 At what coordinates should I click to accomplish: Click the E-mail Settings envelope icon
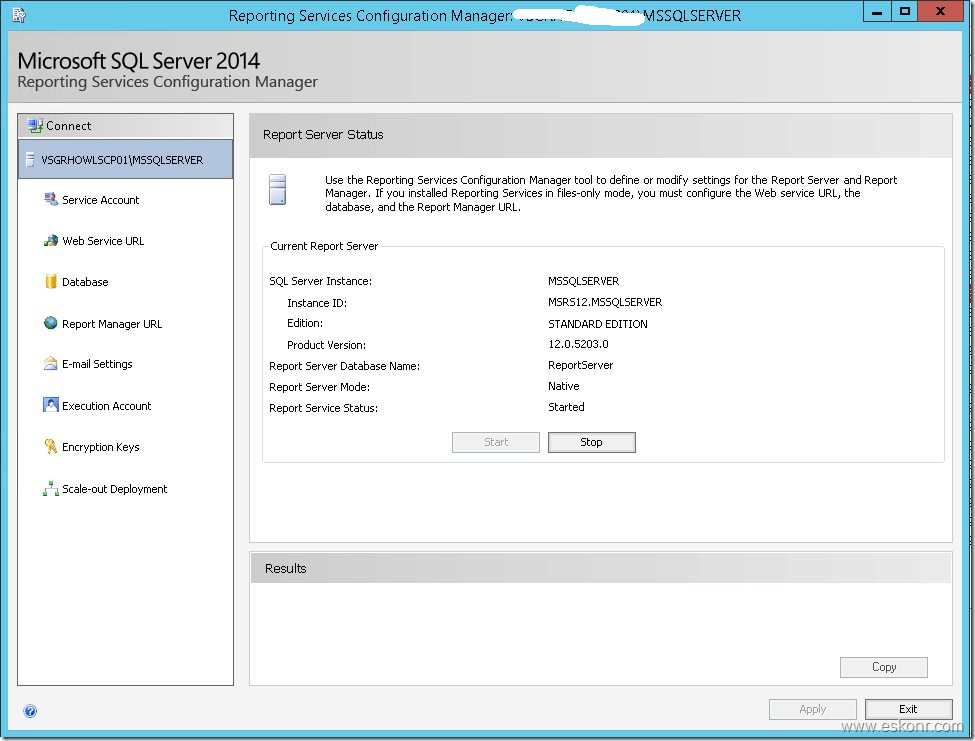pyautogui.click(x=50, y=364)
